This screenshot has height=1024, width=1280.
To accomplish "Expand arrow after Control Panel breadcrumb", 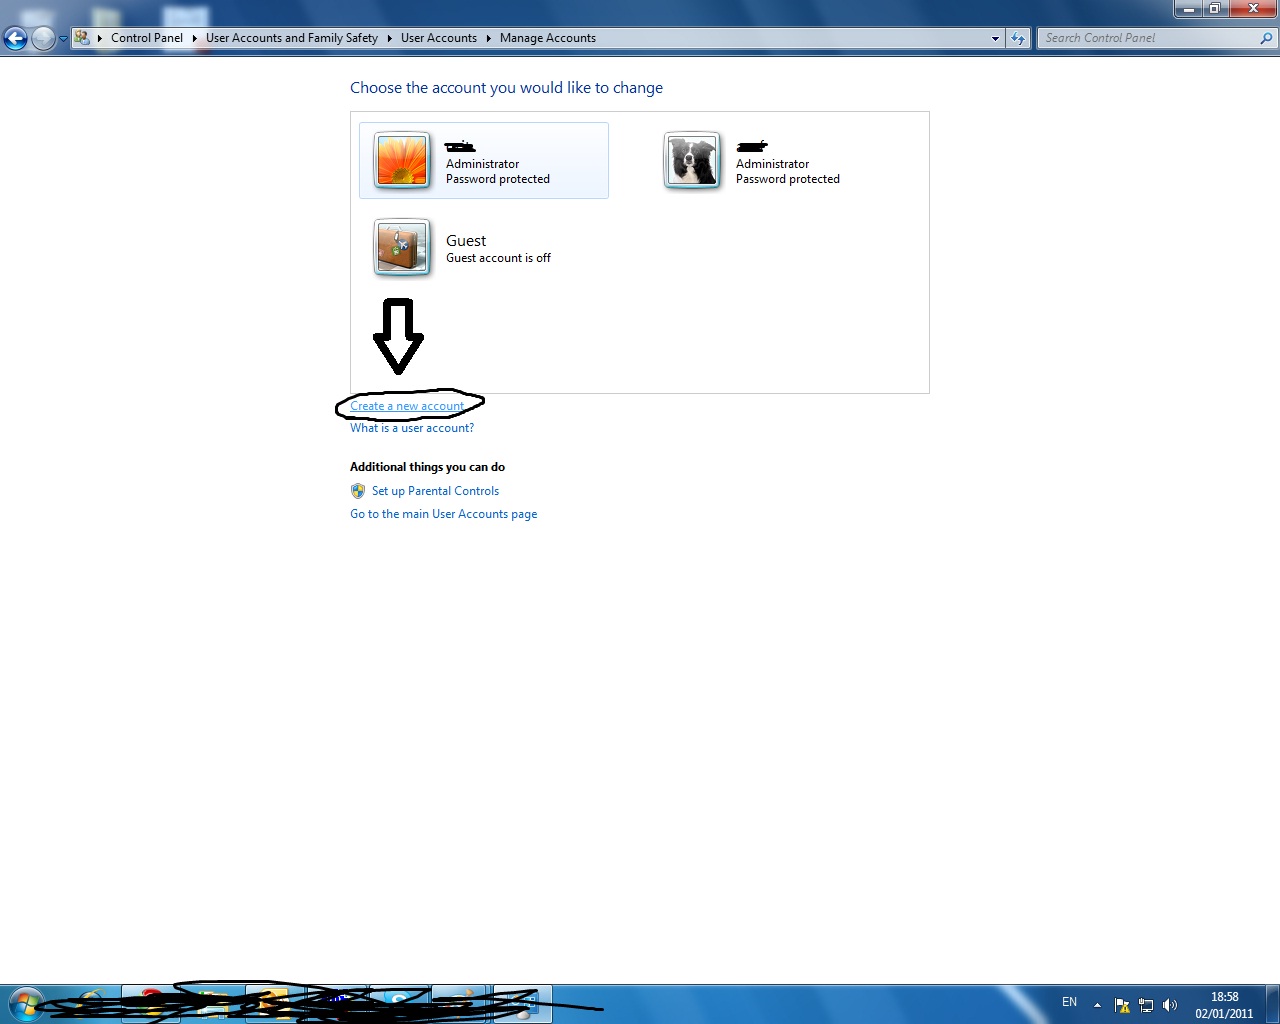I will click(194, 39).
